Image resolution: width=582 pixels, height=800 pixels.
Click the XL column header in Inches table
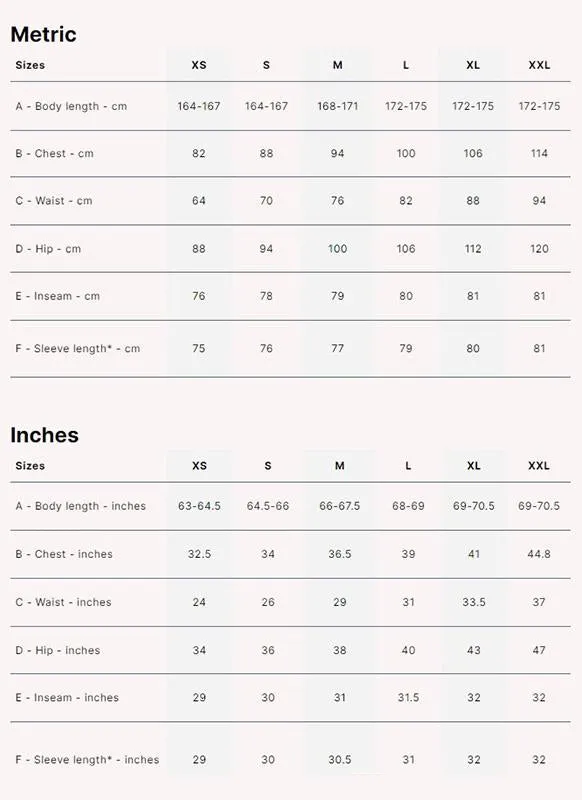[x=474, y=466]
